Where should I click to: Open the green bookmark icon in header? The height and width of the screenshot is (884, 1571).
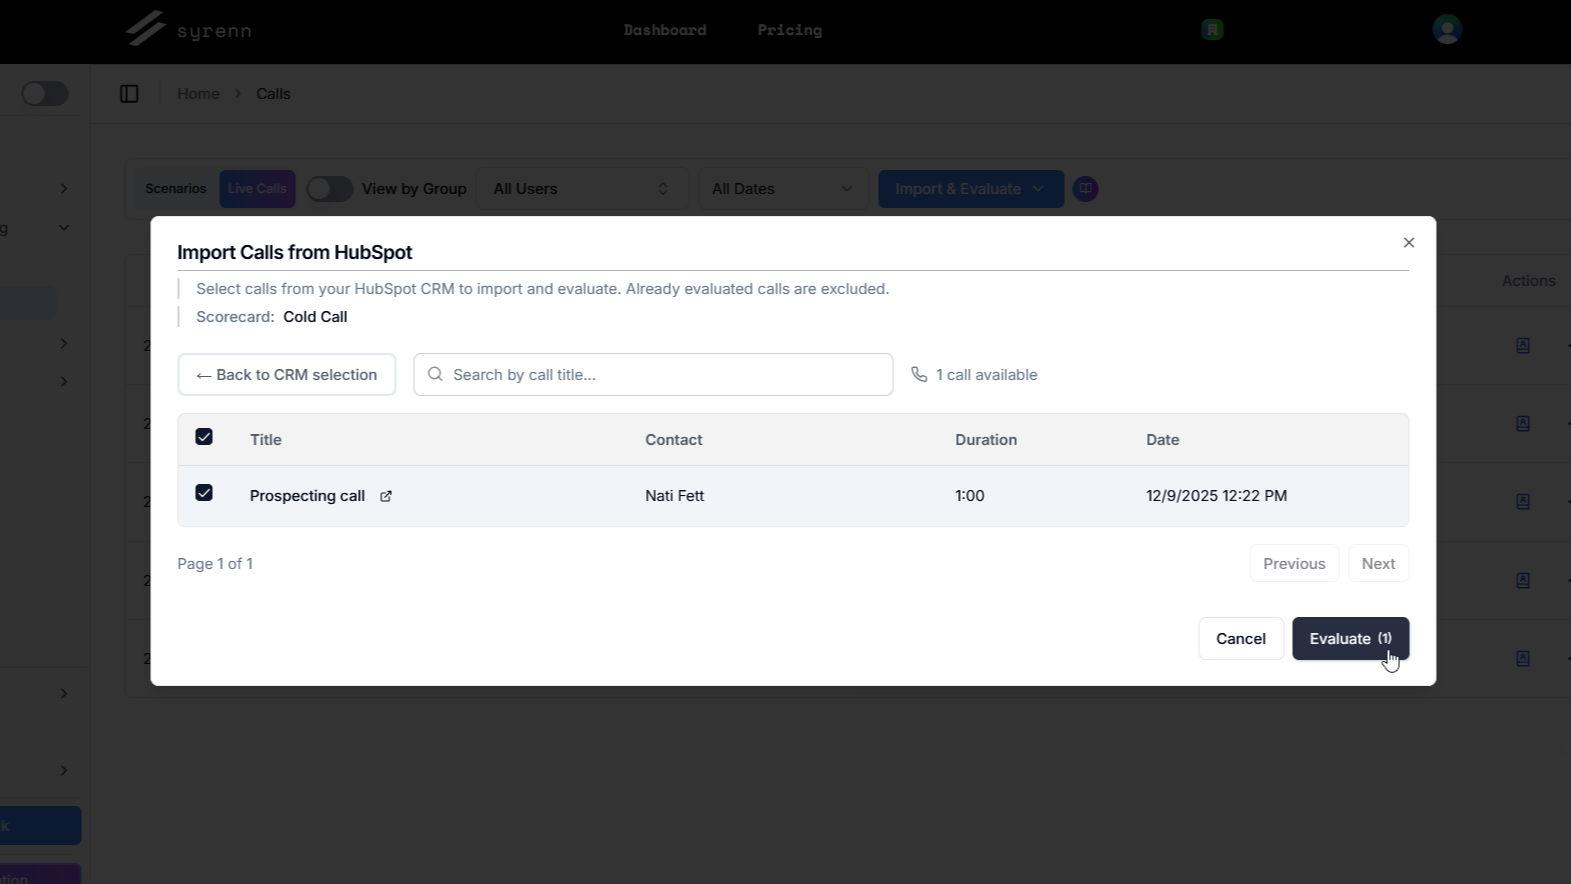(x=1212, y=29)
